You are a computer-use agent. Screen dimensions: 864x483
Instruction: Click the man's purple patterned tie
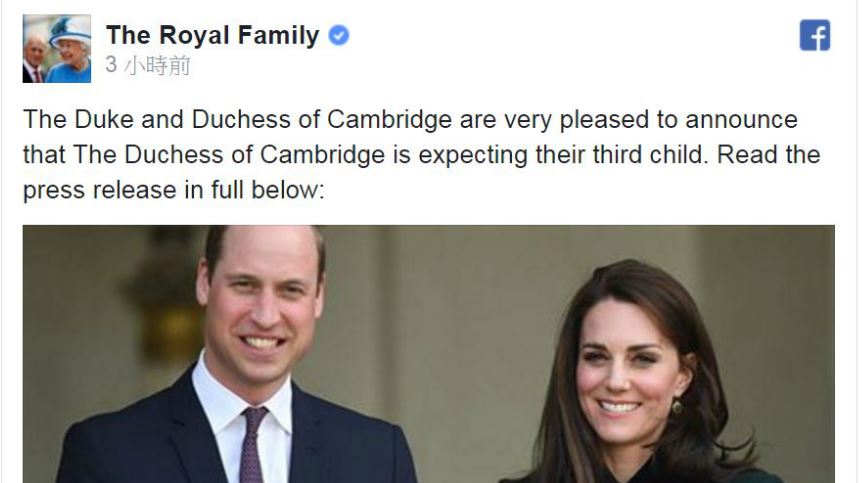(252, 444)
